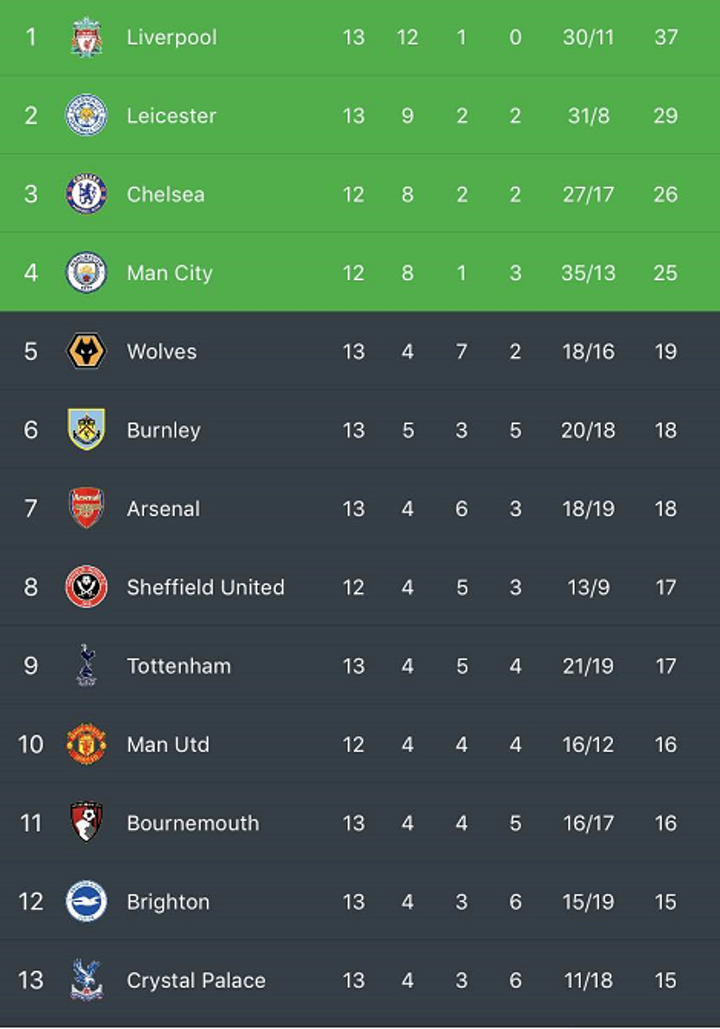Click the Man City club crest
Screen dimensions: 720x1029
(86, 272)
